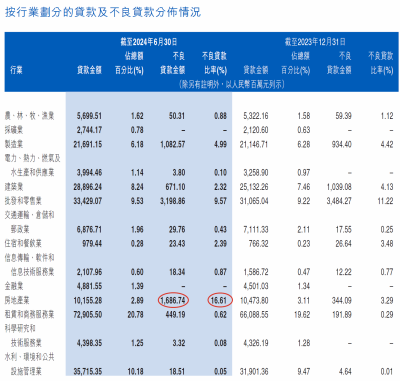Screen dimensions: 400x381
Task: Click the 批發和零售業 row label
Action: point(23,201)
